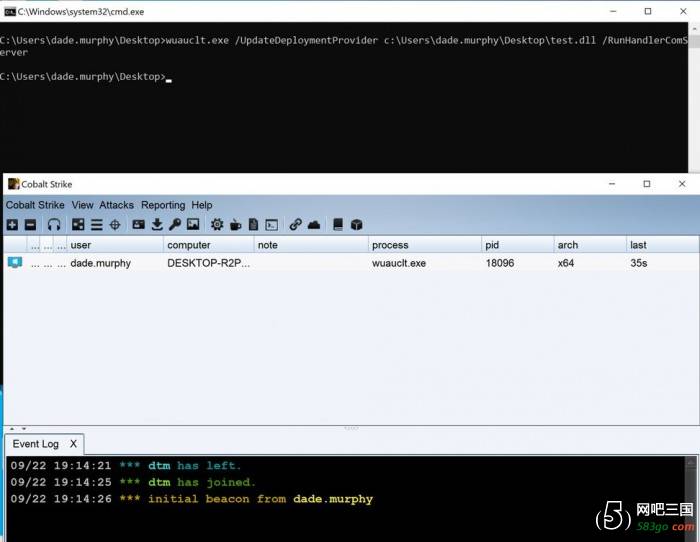Host a file using the chain-link icon
The width and height of the screenshot is (700, 542).
pos(295,225)
